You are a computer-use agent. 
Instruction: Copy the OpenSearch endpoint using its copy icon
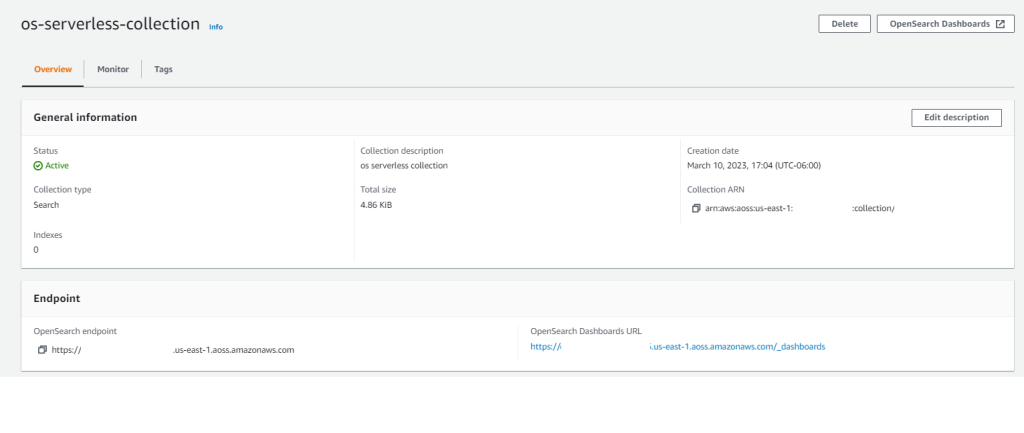pyautogui.click(x=42, y=350)
